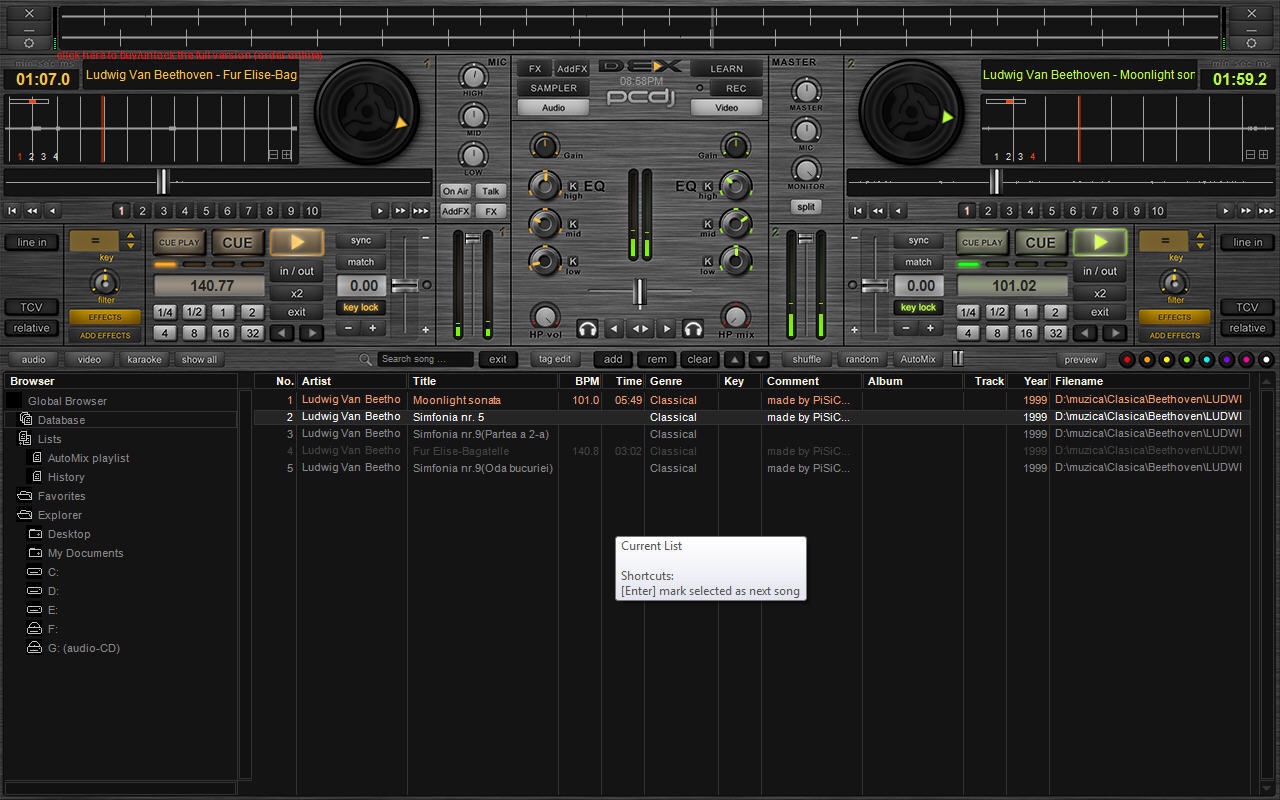1280x800 pixels.
Task: Filter browser by karaoke files
Action: 144,359
